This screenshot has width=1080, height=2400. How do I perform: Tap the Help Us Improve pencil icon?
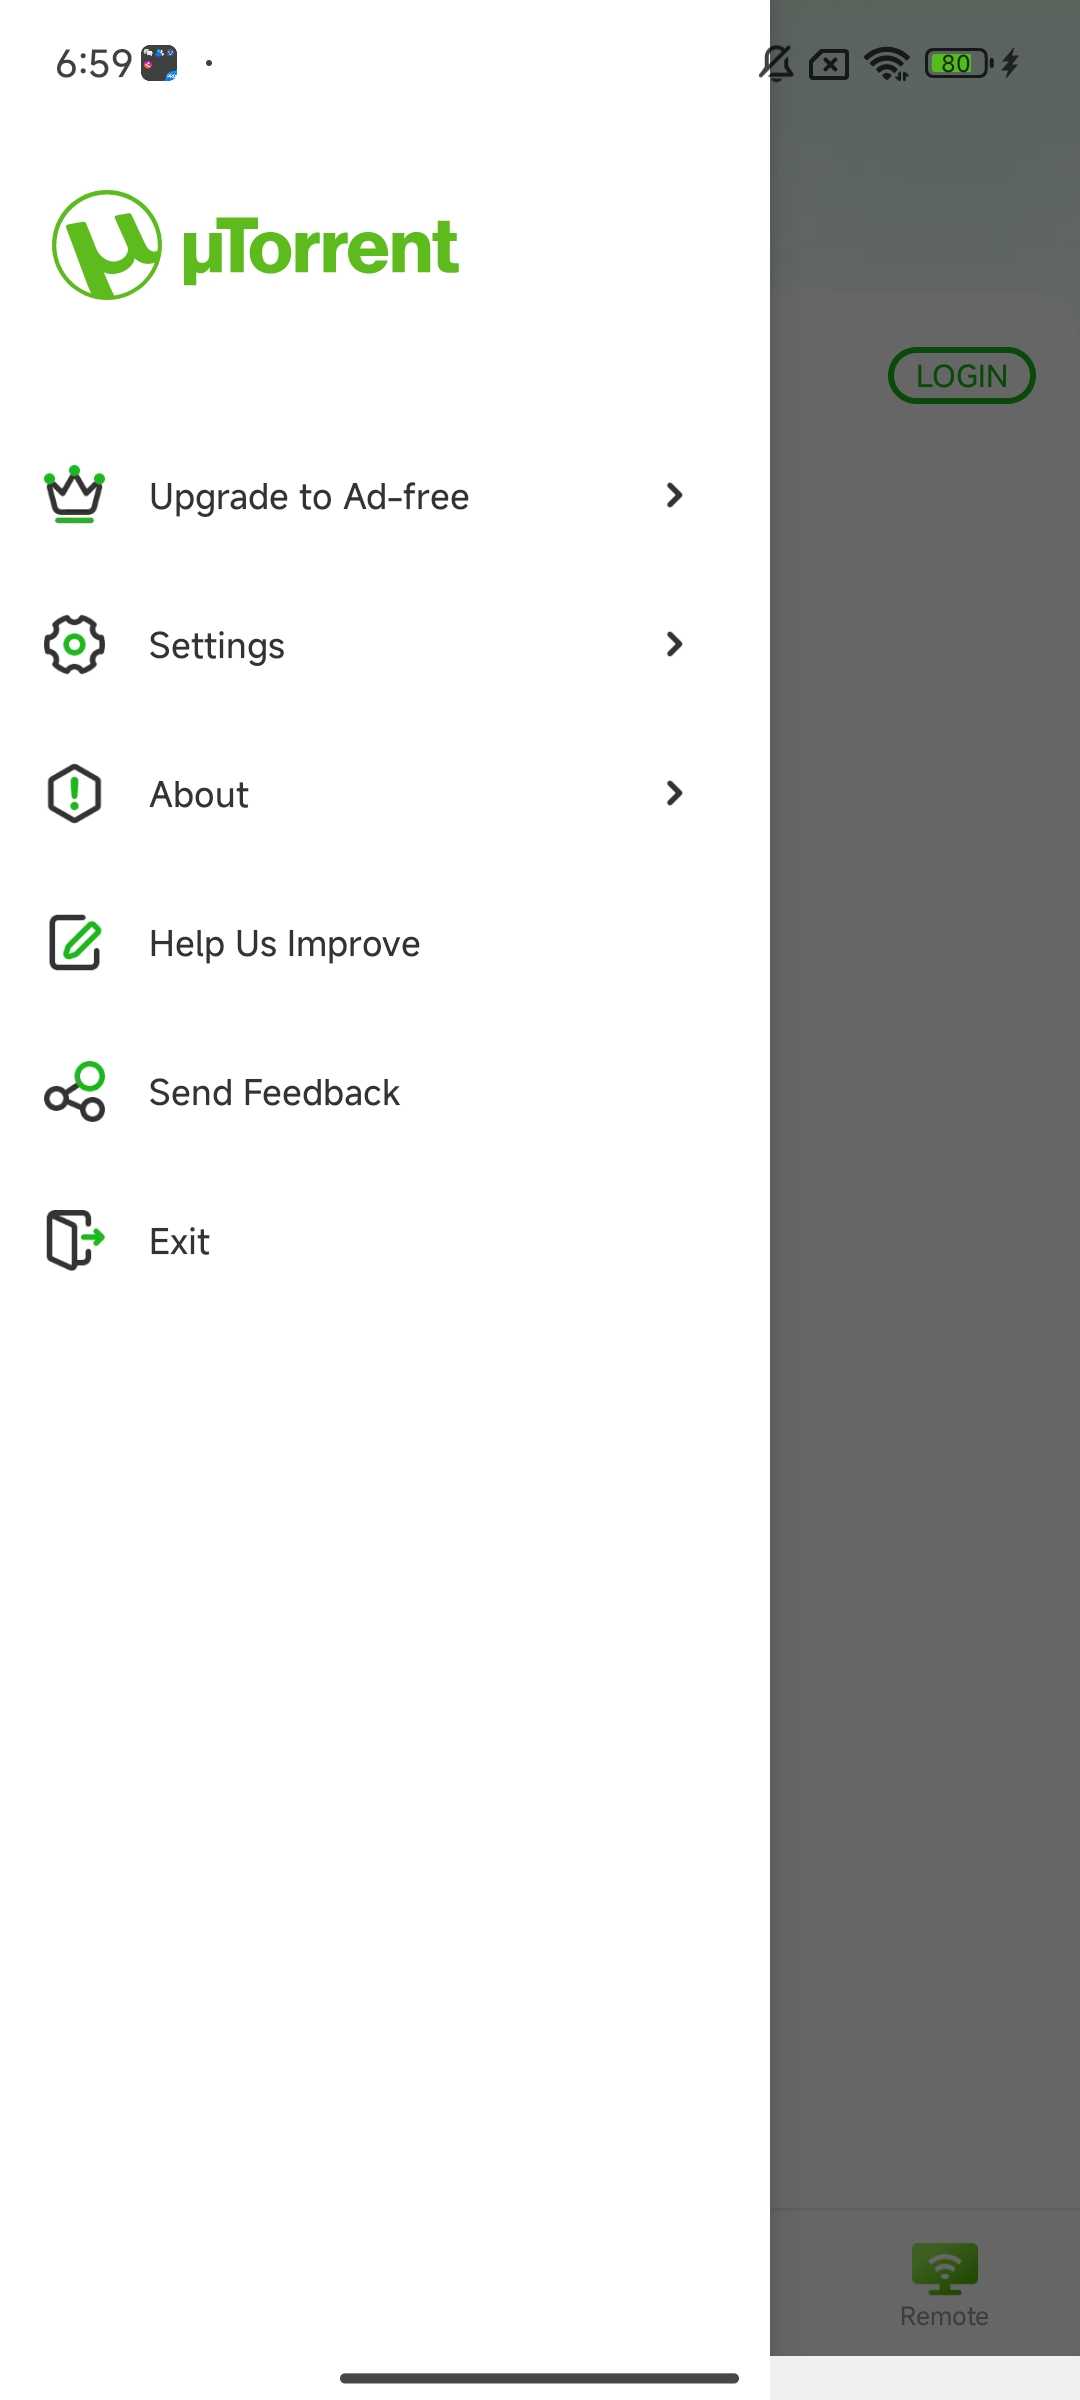pos(74,943)
